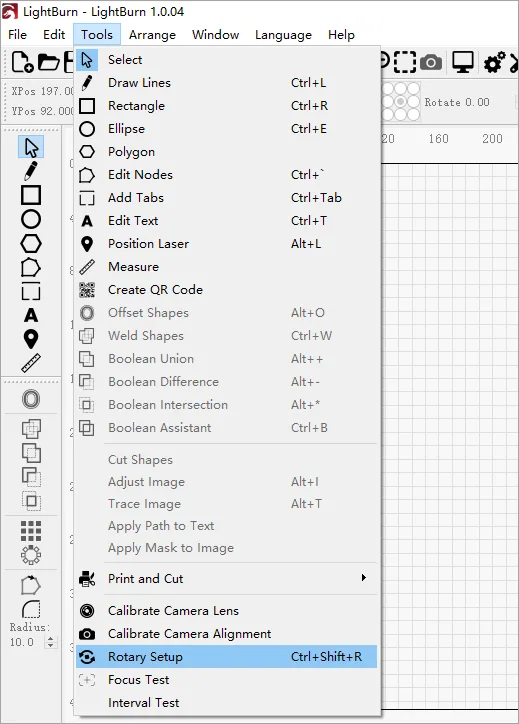Image resolution: width=519 pixels, height=724 pixels.
Task: Choose Focus Test menu entry
Action: point(226,680)
